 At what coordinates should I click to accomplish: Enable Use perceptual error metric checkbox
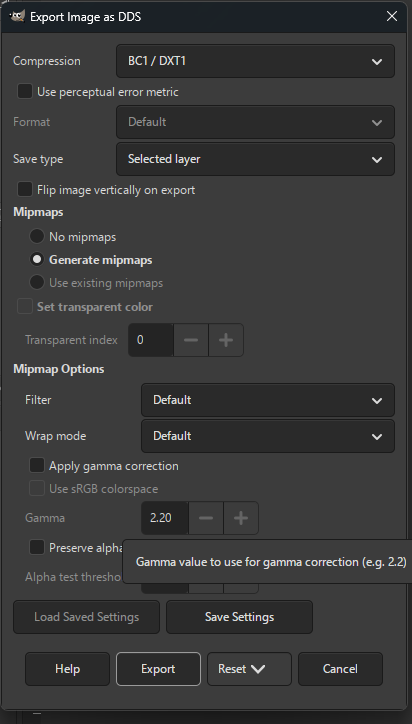(25, 91)
